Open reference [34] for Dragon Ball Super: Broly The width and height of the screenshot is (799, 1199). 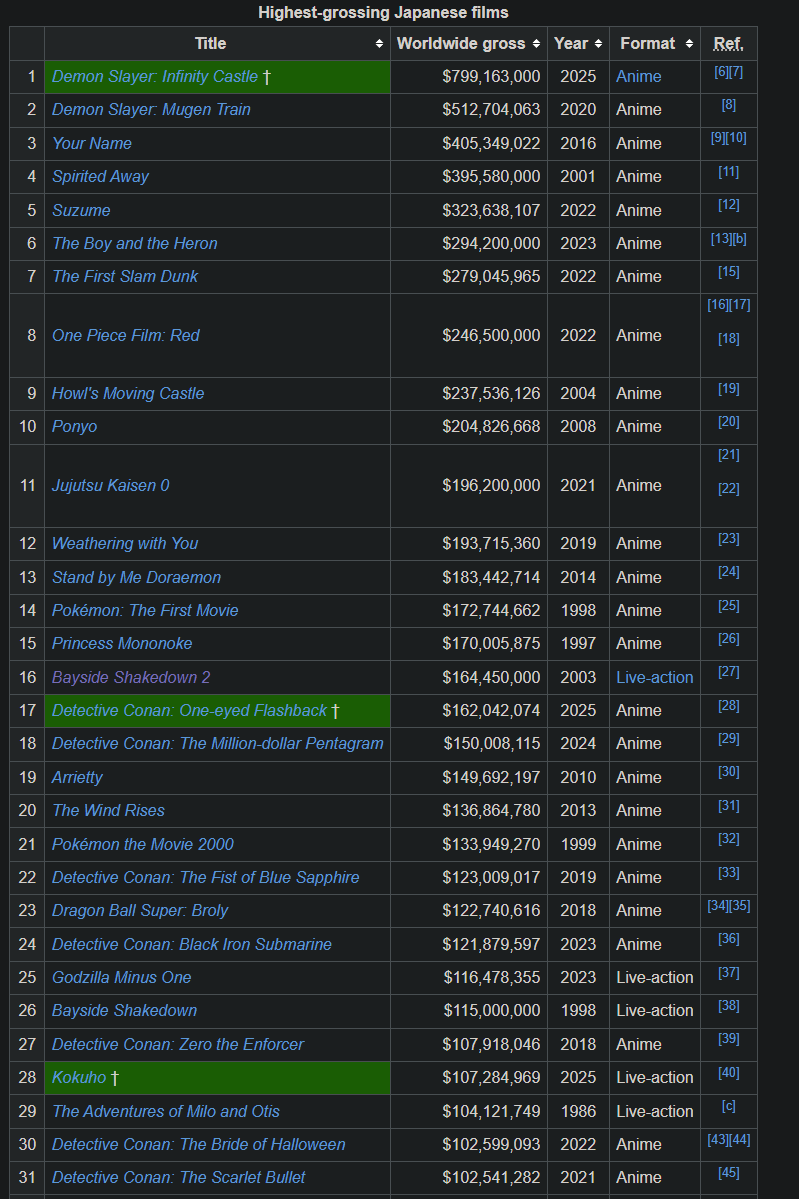click(x=718, y=906)
